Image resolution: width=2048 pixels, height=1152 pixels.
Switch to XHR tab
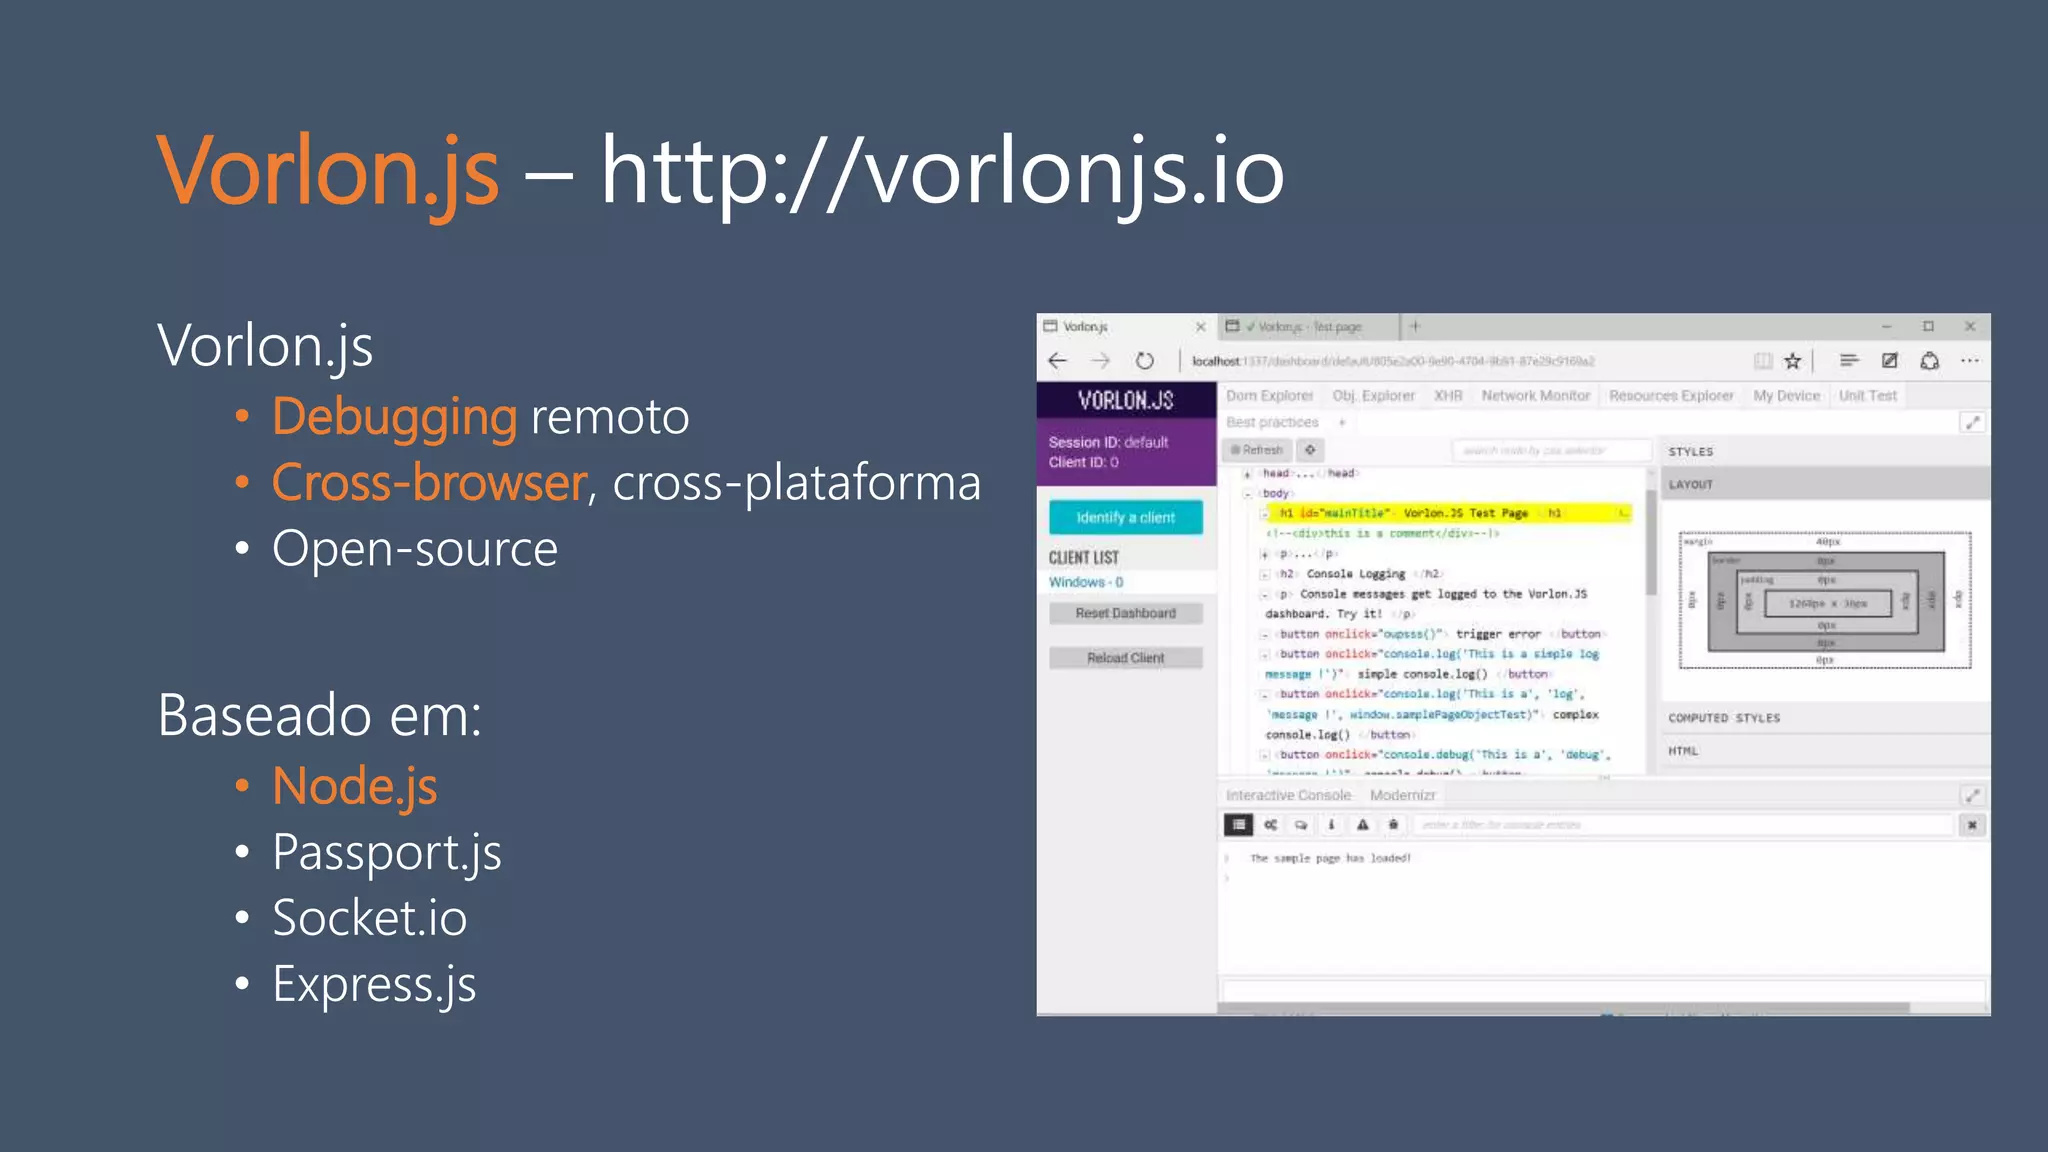point(1448,396)
